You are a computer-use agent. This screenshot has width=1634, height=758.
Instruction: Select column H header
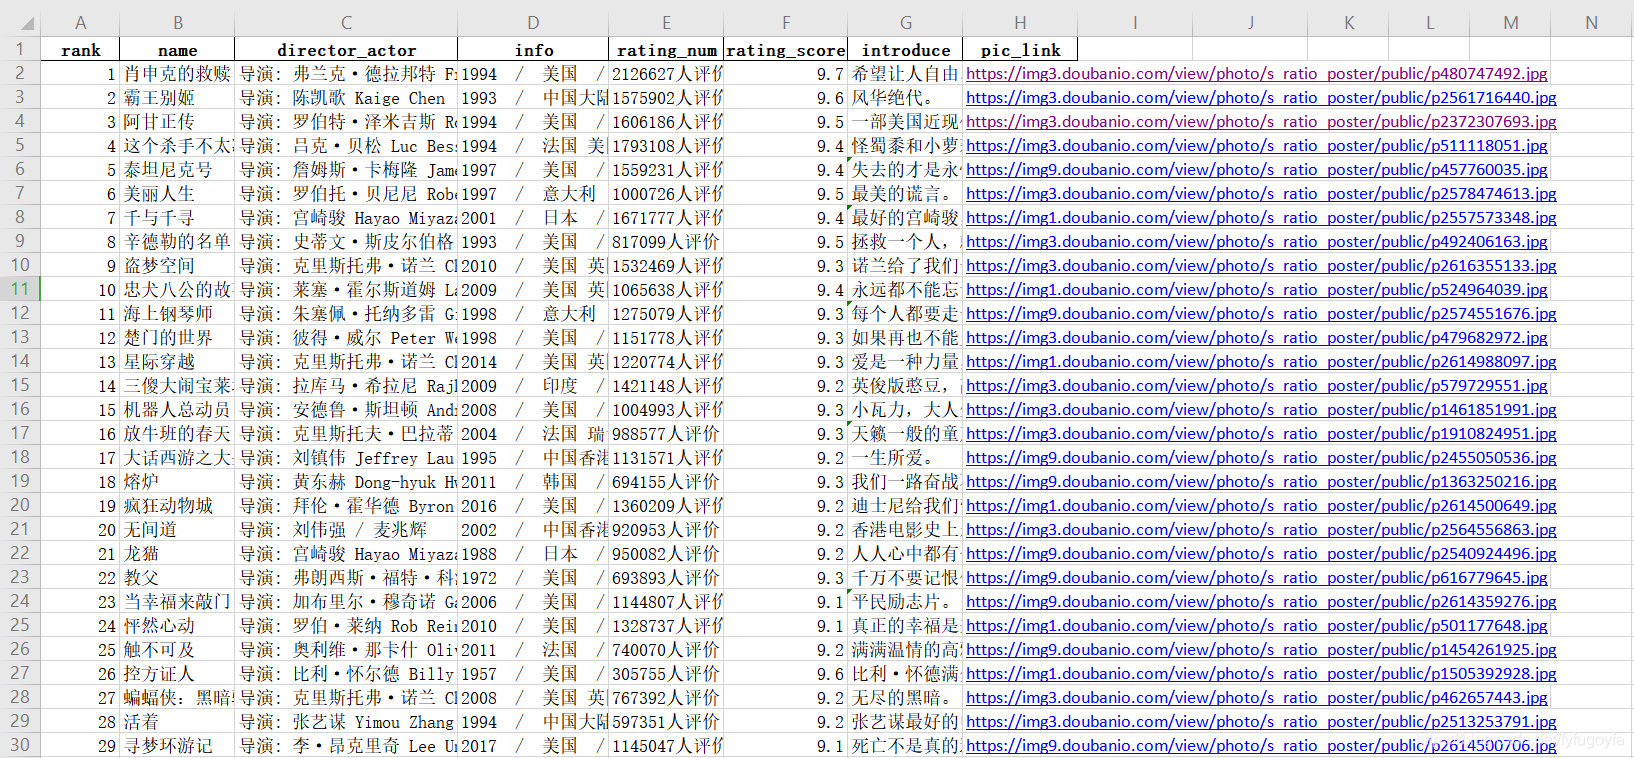(x=1020, y=23)
